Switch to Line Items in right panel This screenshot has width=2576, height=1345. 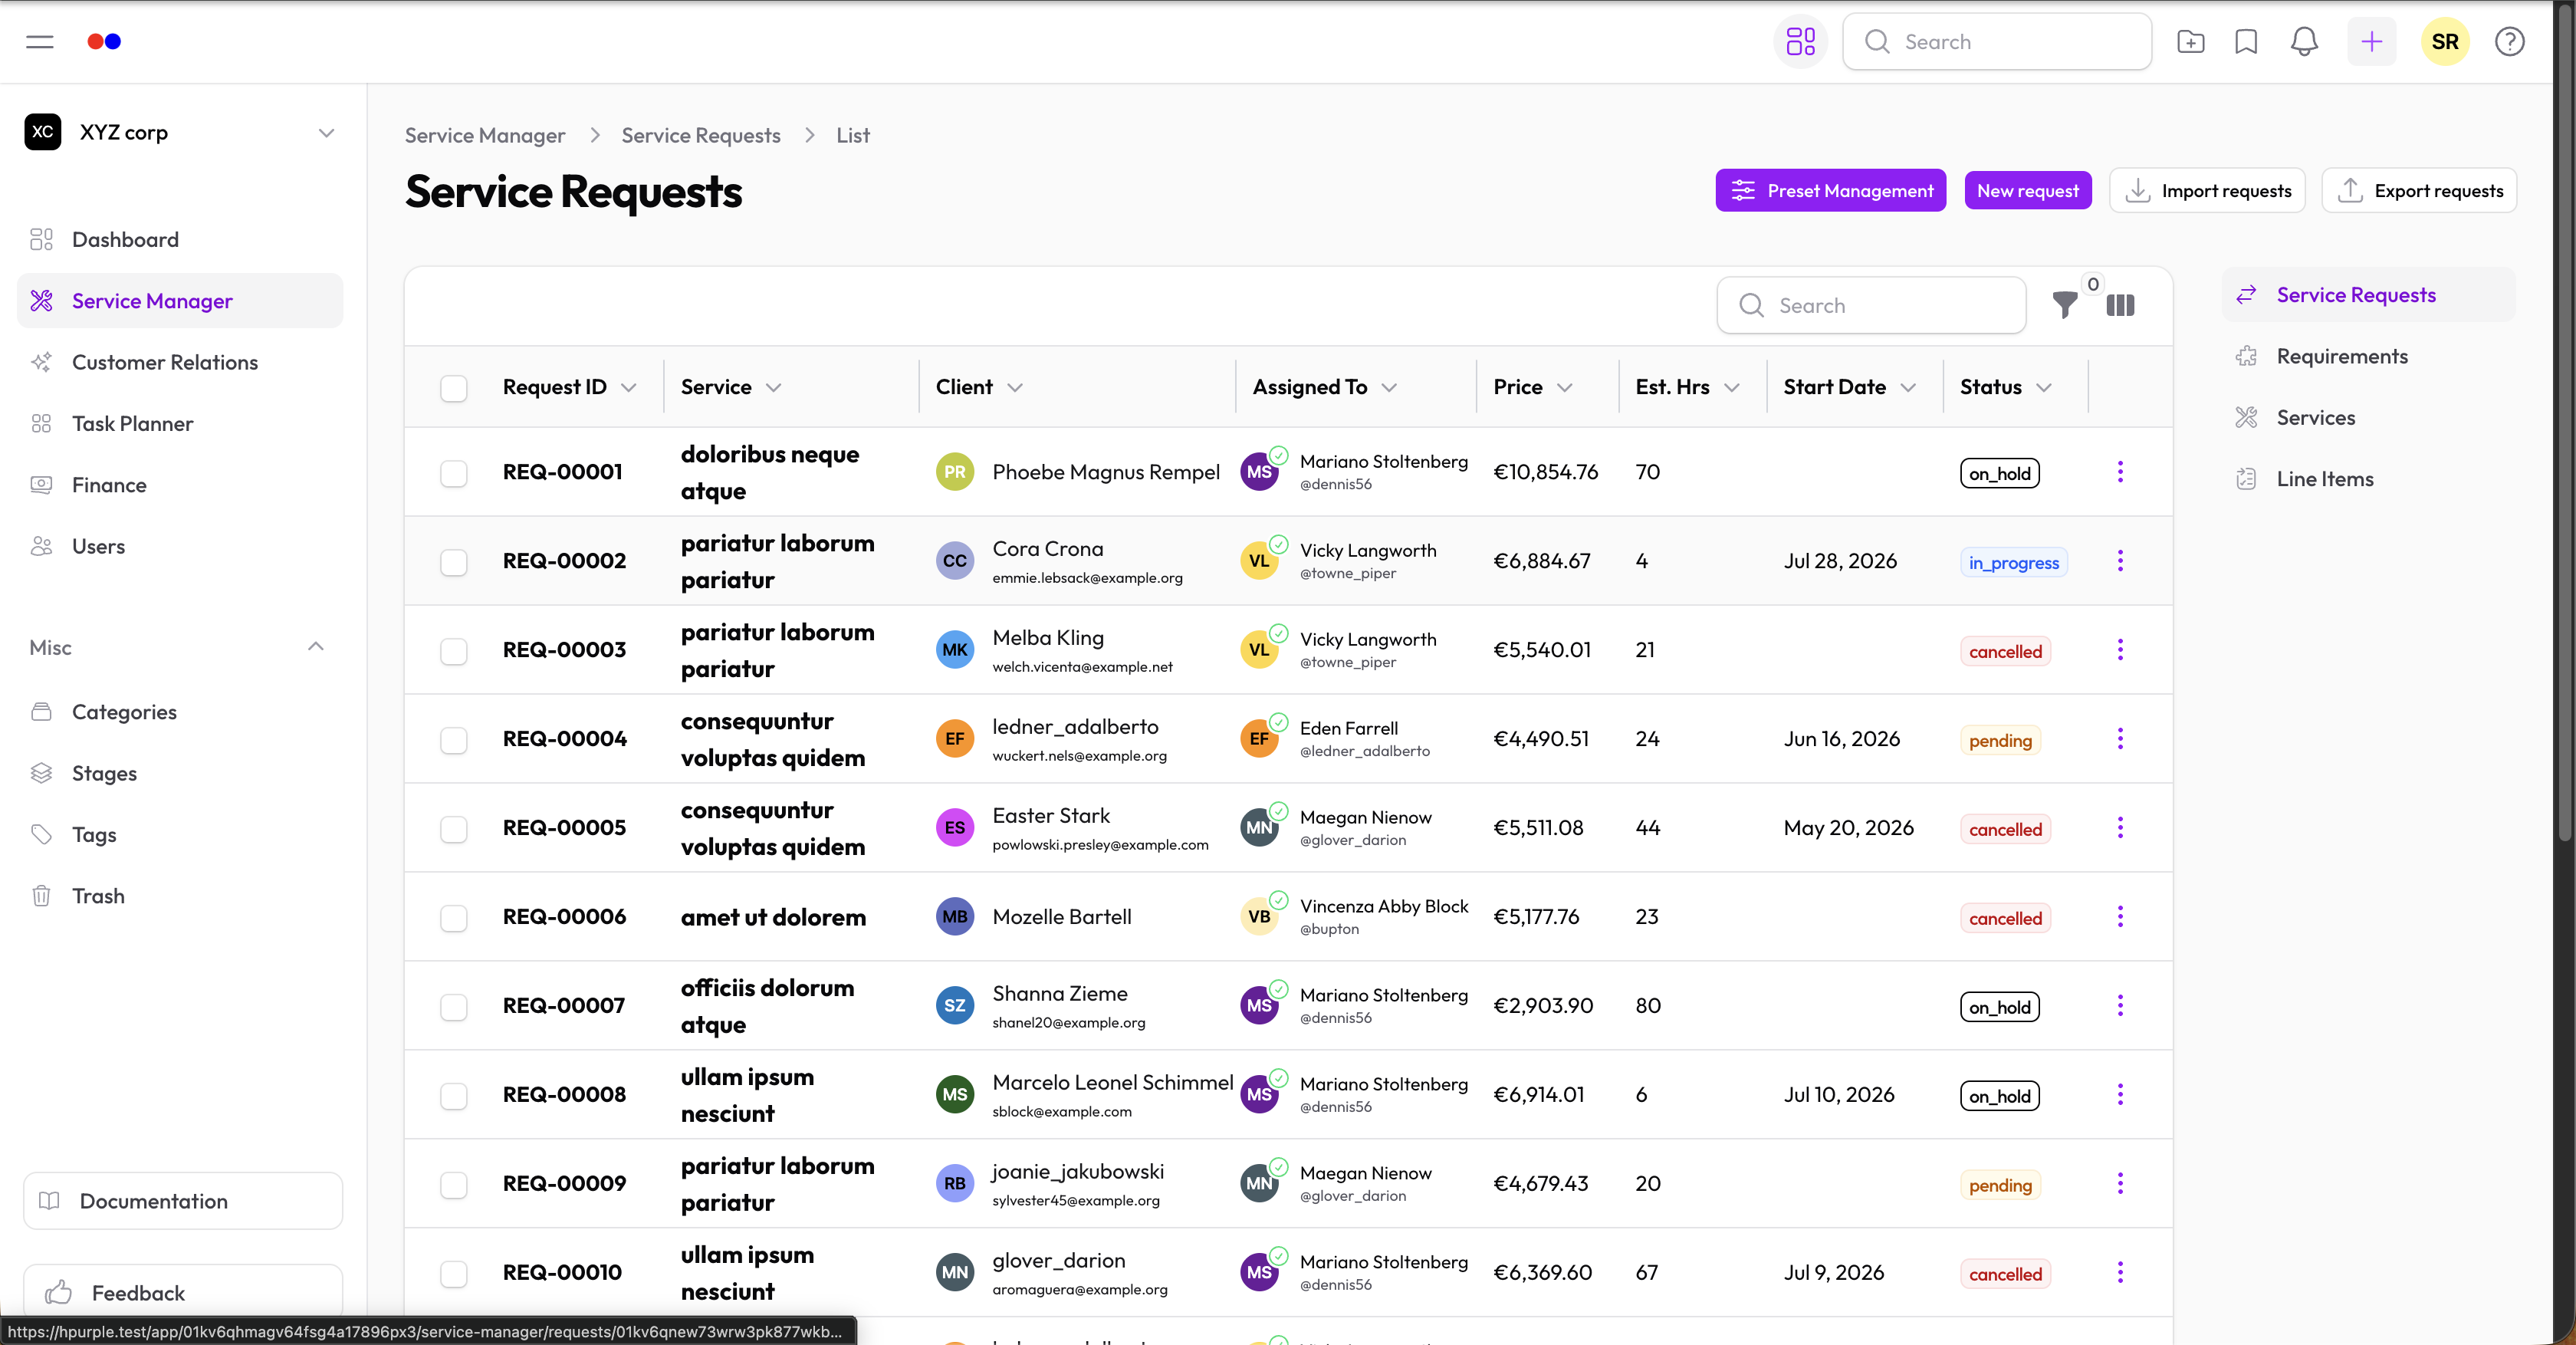[x=2368, y=479]
